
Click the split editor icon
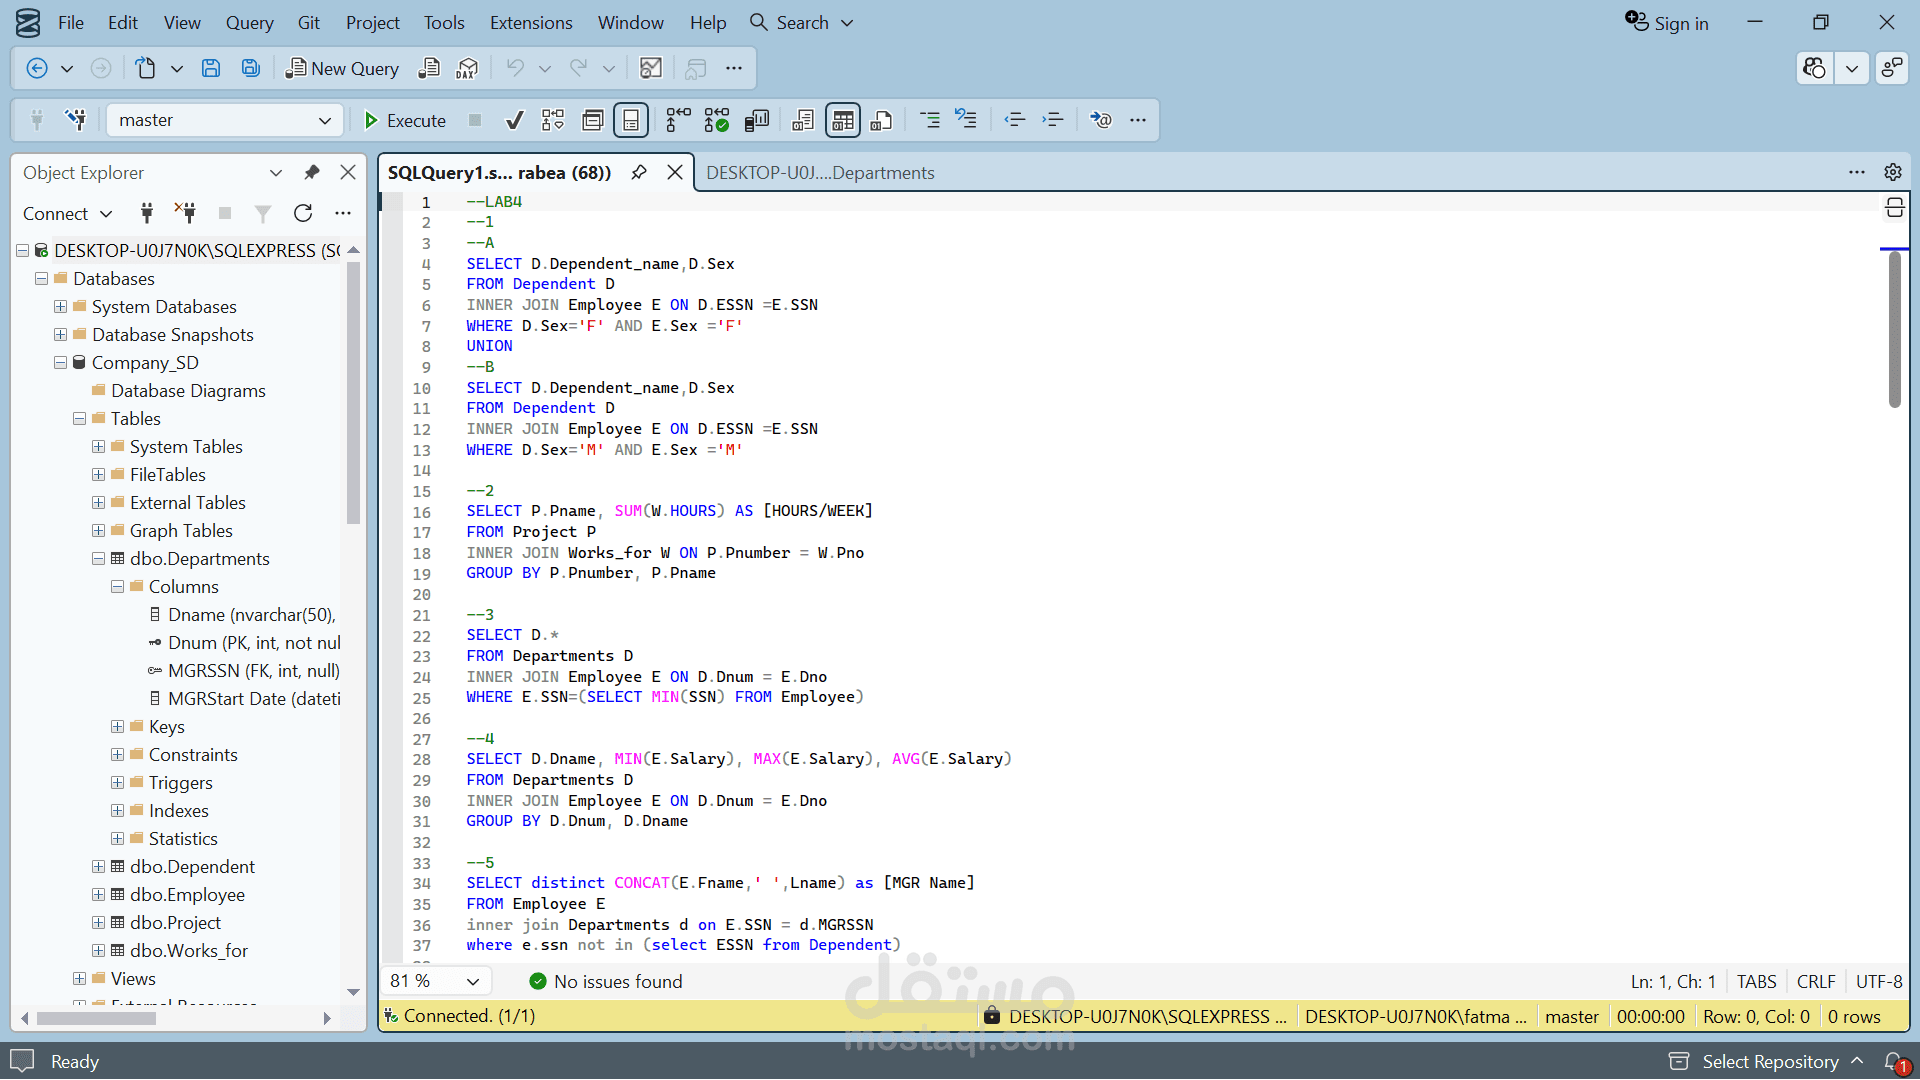point(1894,207)
